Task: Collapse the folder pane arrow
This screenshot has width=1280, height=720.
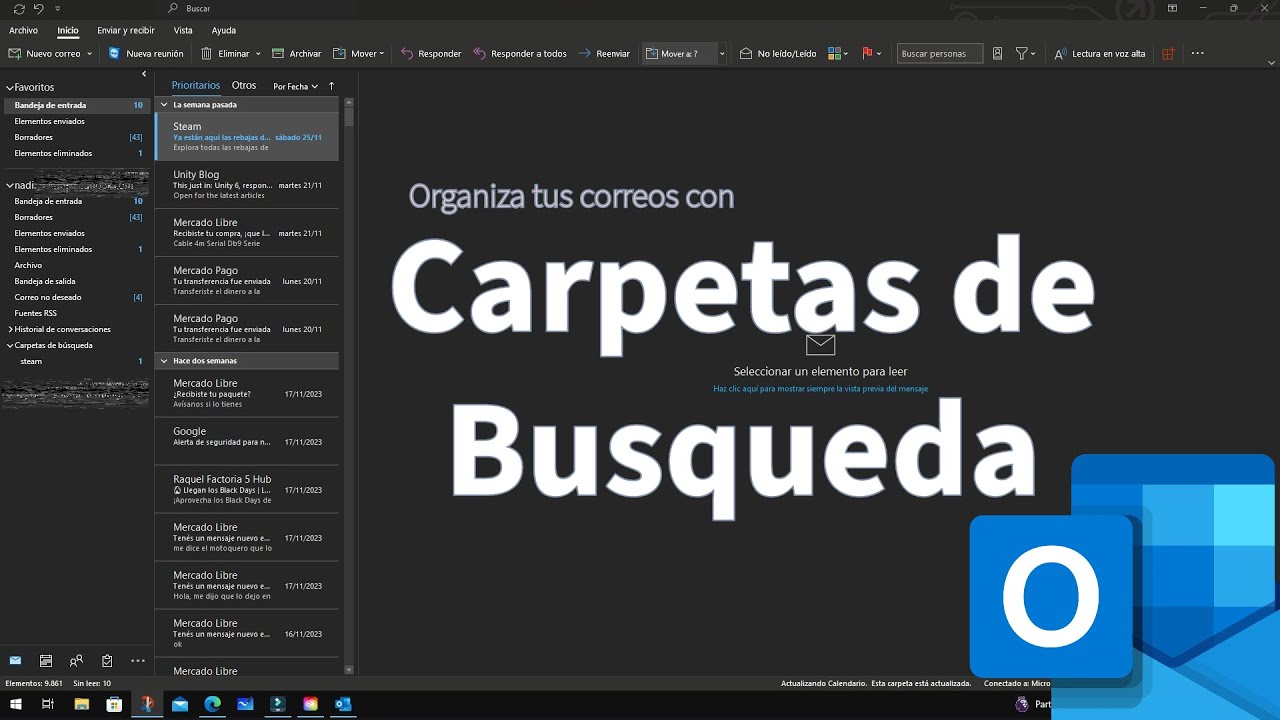Action: (144, 74)
